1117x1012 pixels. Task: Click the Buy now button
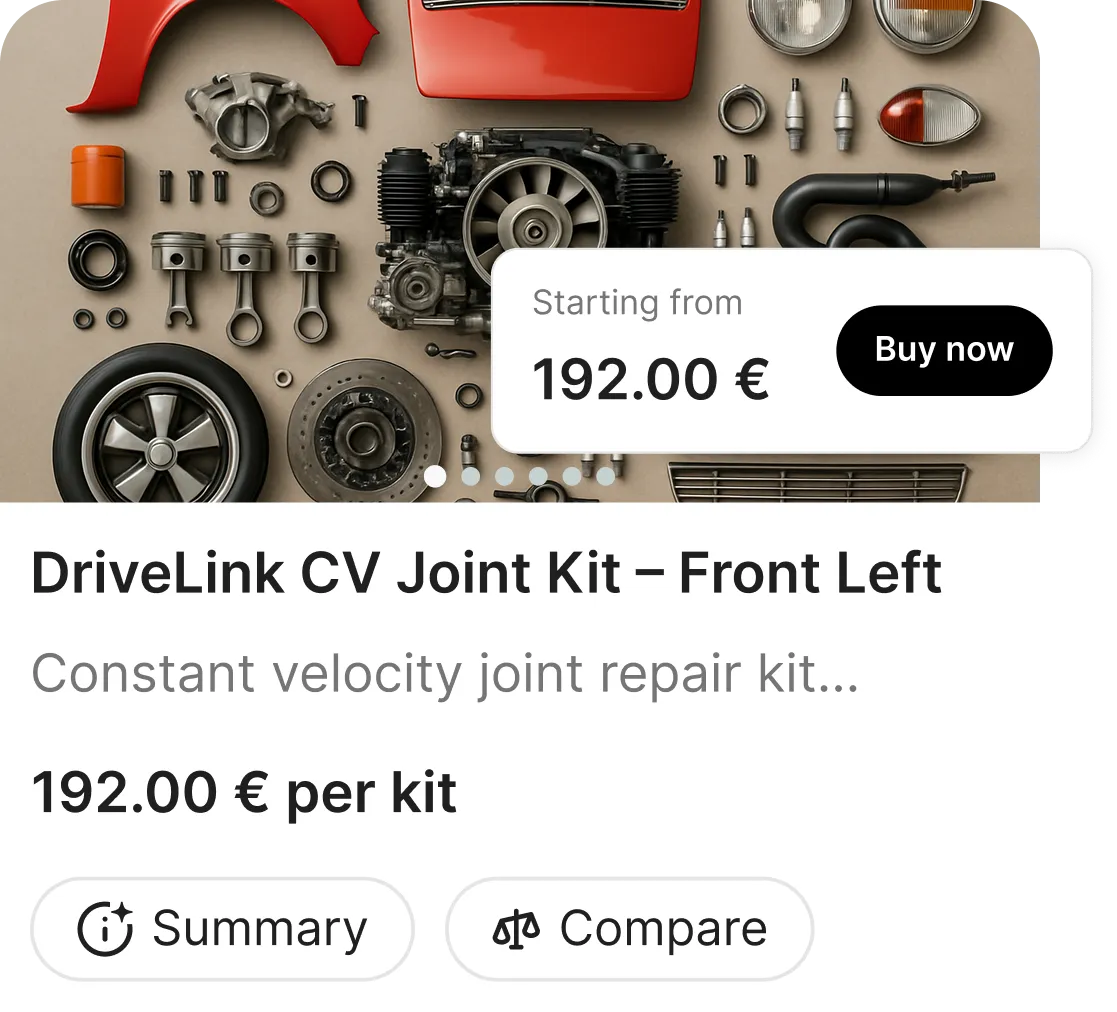944,350
